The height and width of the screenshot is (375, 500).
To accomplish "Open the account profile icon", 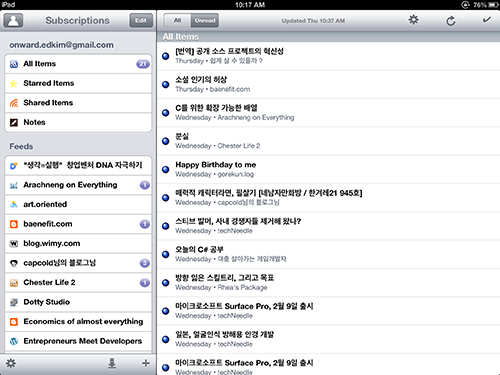I will [x=13, y=21].
